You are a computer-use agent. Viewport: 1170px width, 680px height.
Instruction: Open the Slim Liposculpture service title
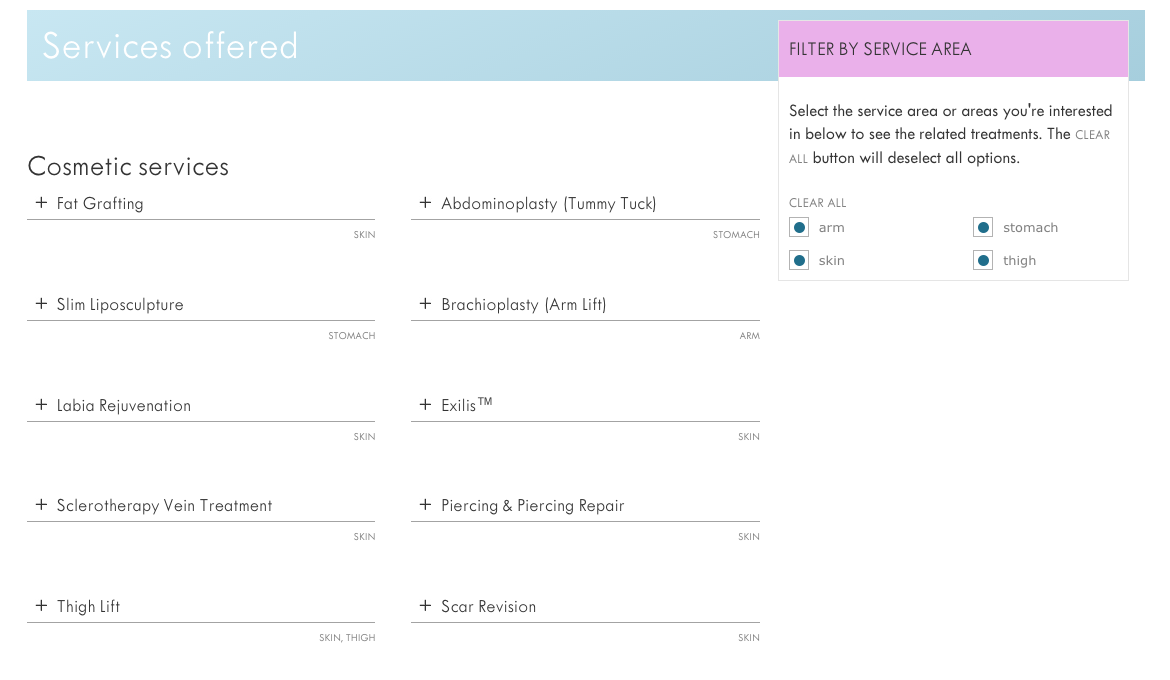(120, 305)
